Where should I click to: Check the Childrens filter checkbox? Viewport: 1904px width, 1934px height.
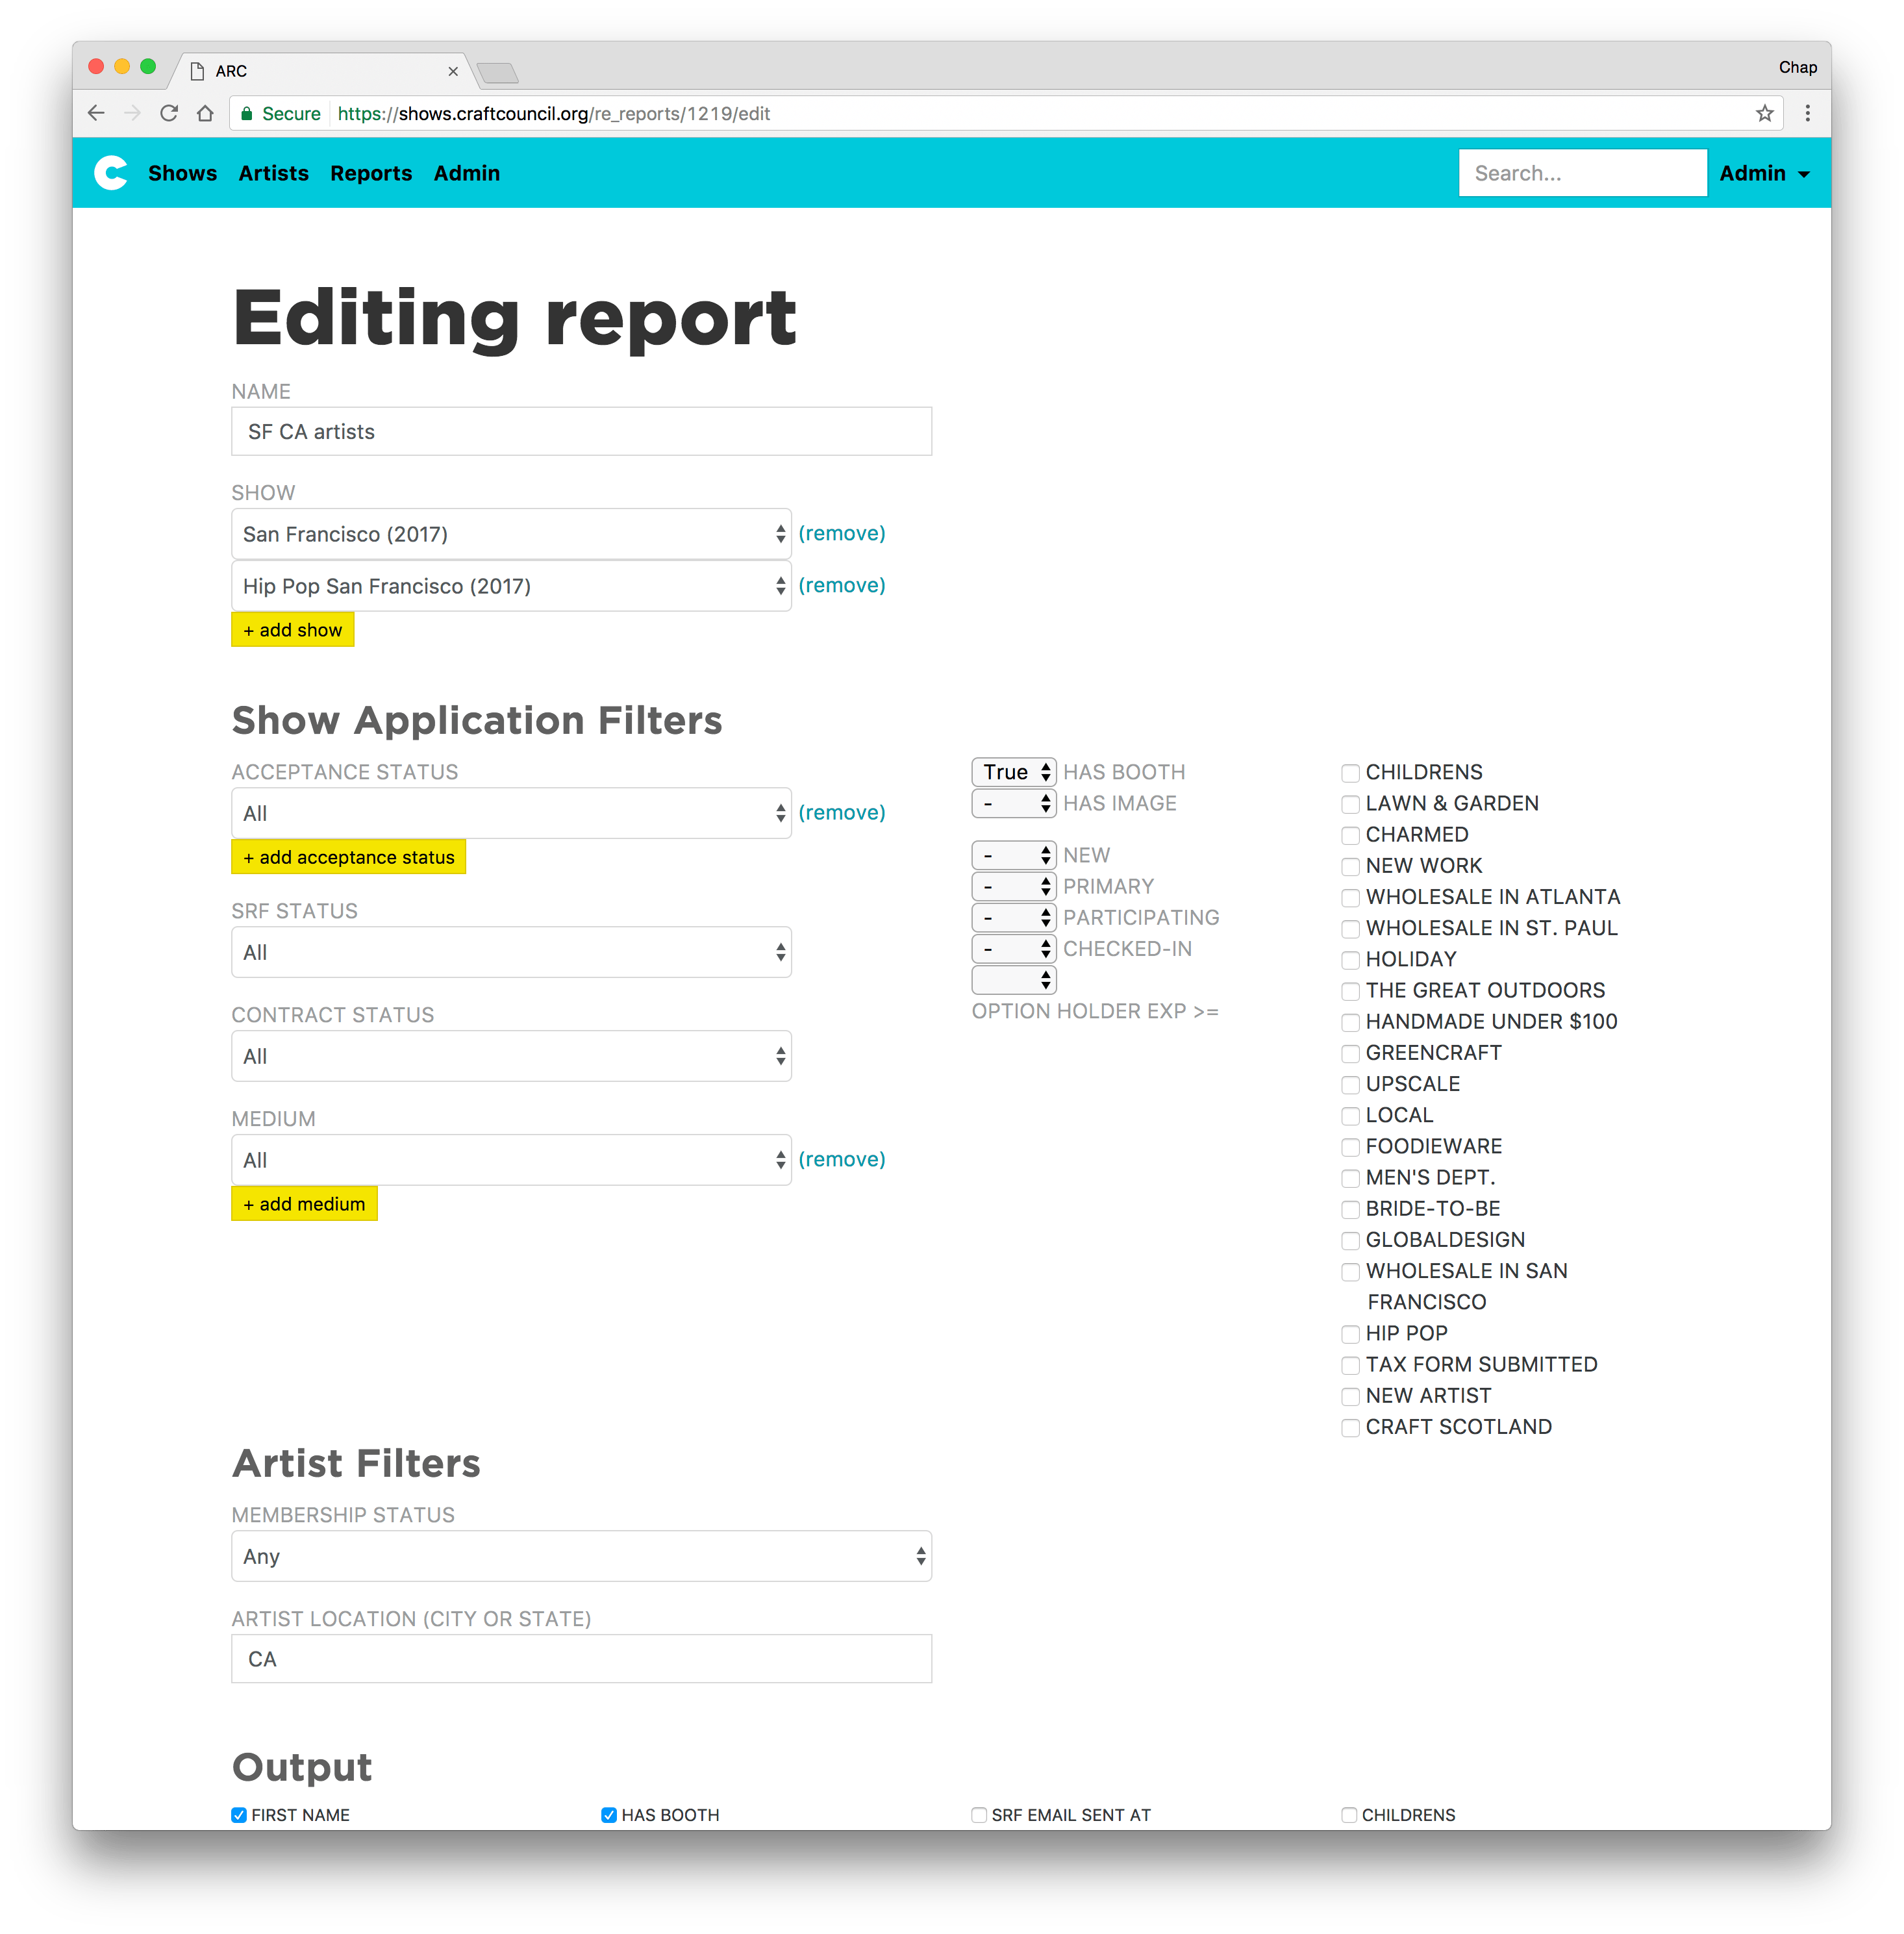point(1350,773)
